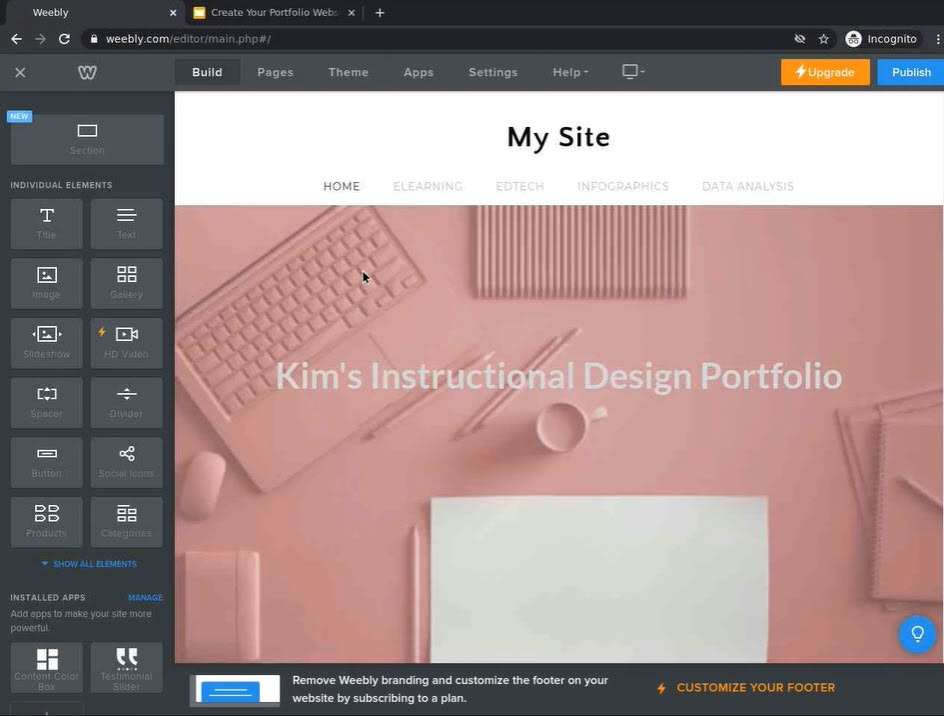The image size is (944, 716).
Task: Select the Spacer element icon
Action: [x=46, y=402]
